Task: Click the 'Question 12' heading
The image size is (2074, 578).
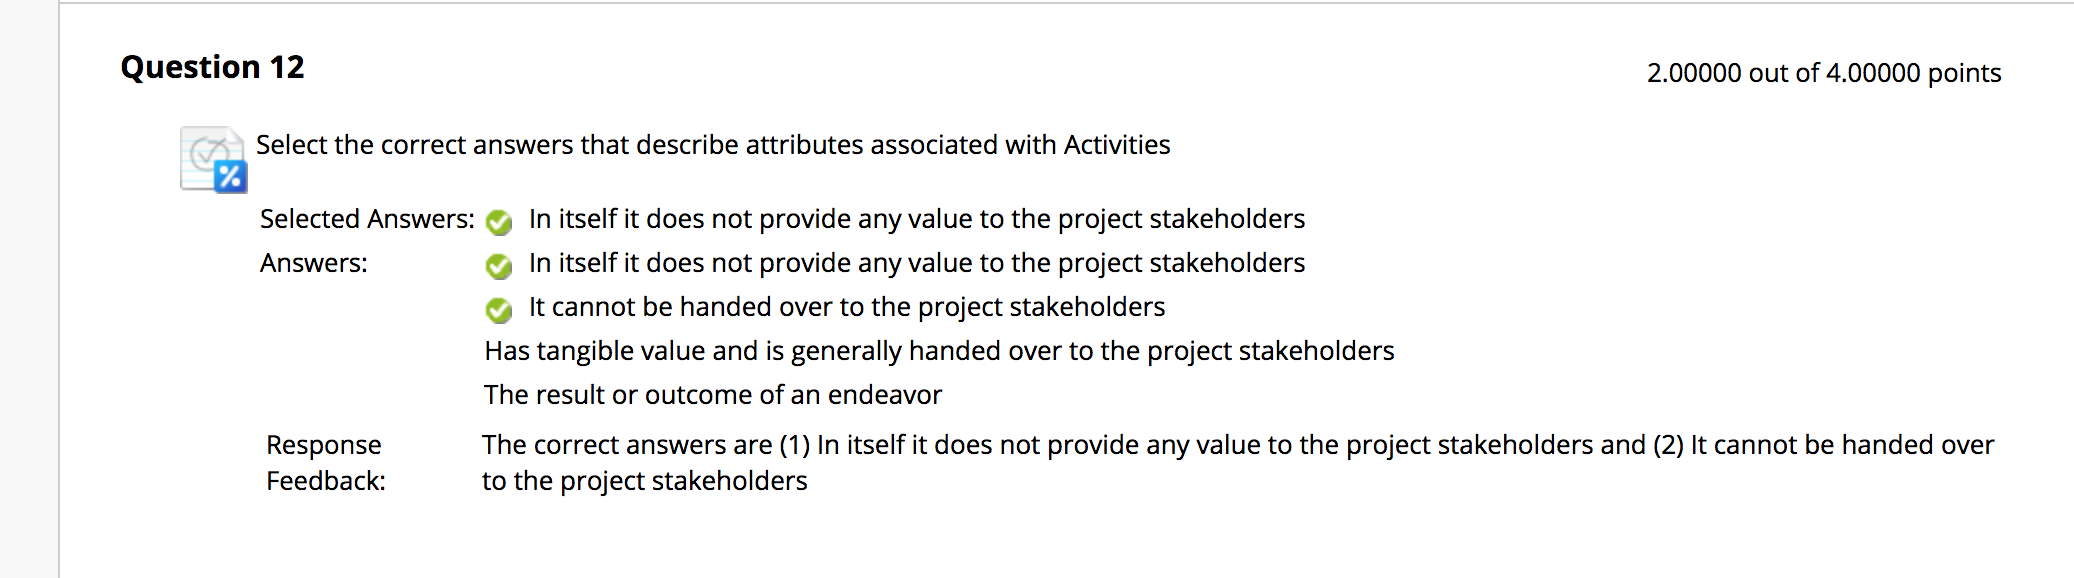Action: [212, 67]
